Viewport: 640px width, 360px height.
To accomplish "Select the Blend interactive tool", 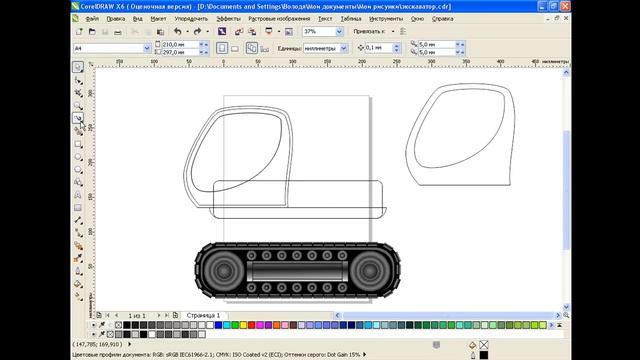I will [x=78, y=246].
